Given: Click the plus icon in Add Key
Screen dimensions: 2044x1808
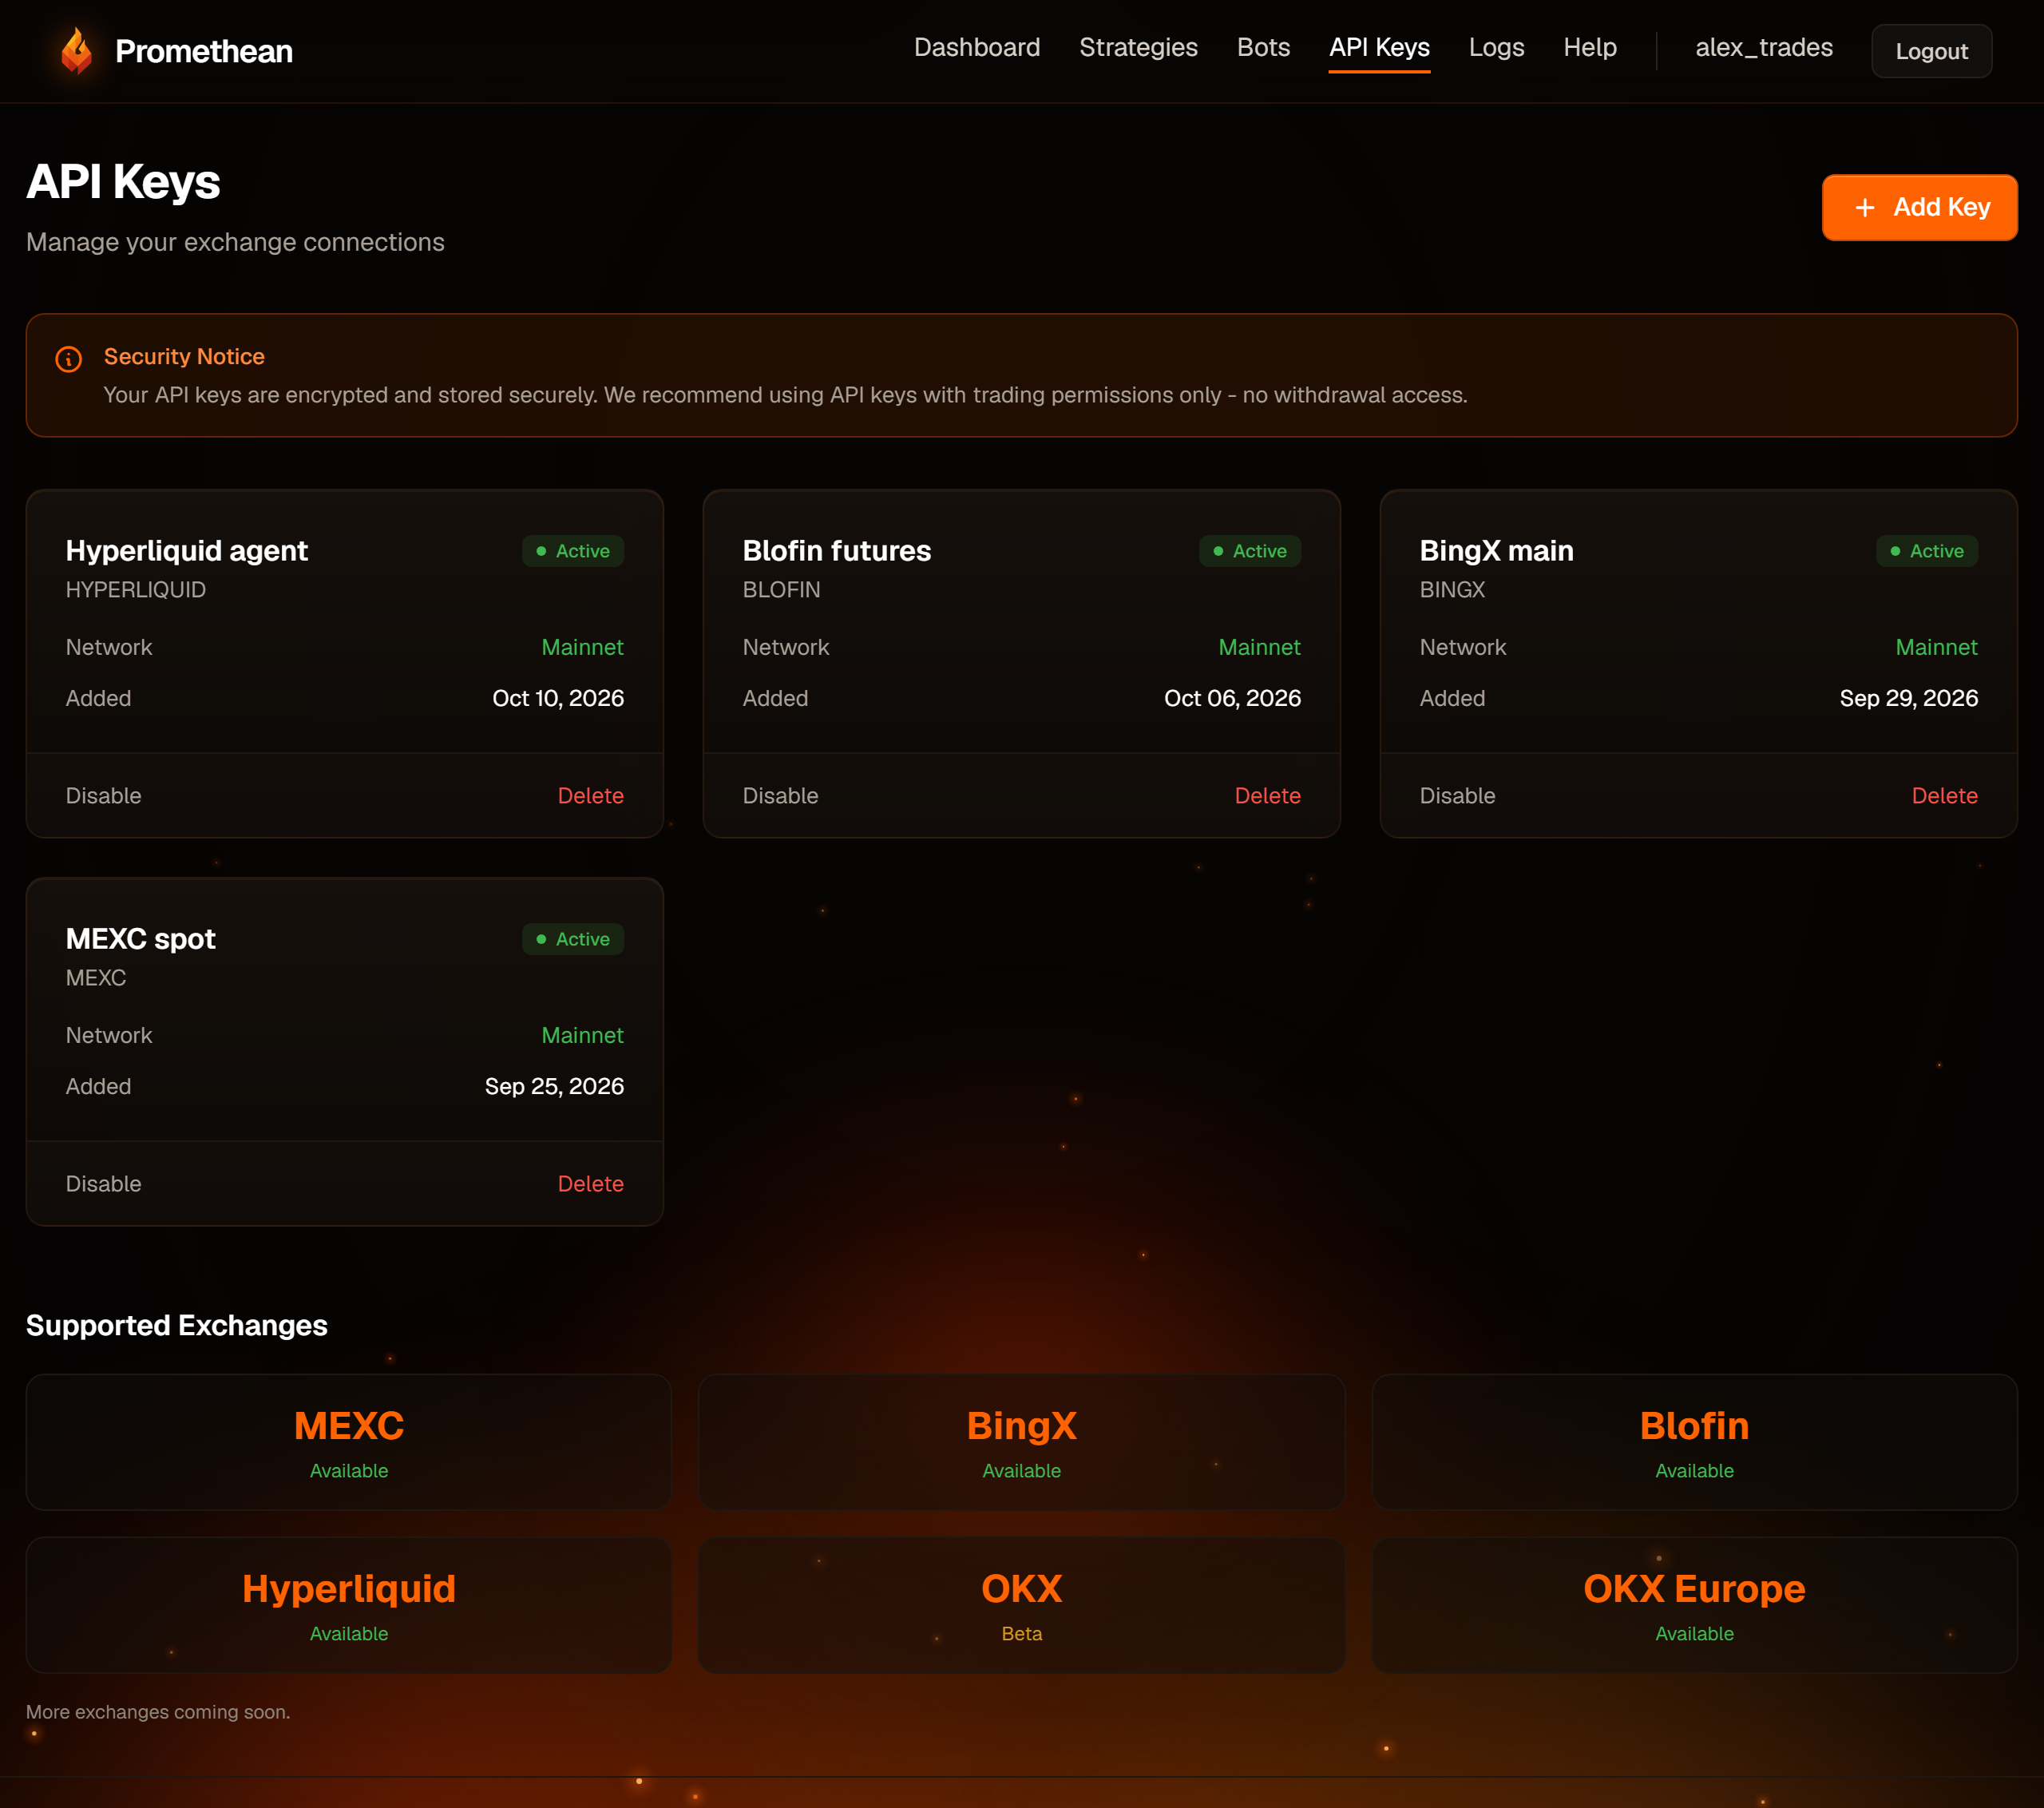Looking at the screenshot, I should click(x=1864, y=208).
